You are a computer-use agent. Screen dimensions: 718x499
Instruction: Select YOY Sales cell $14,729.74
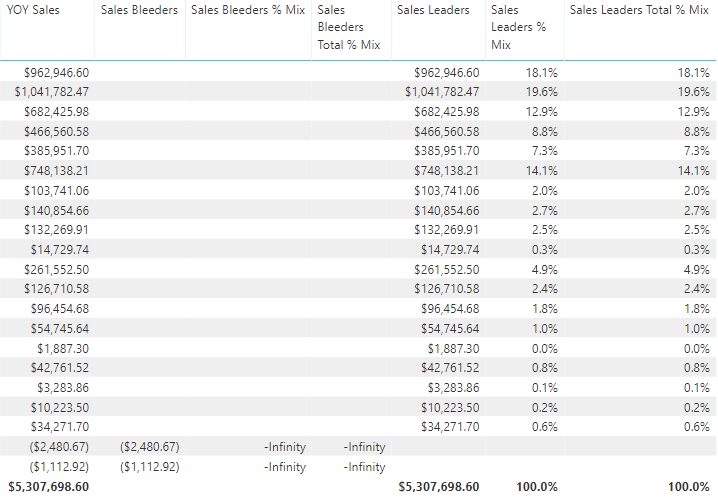pyautogui.click(x=60, y=250)
